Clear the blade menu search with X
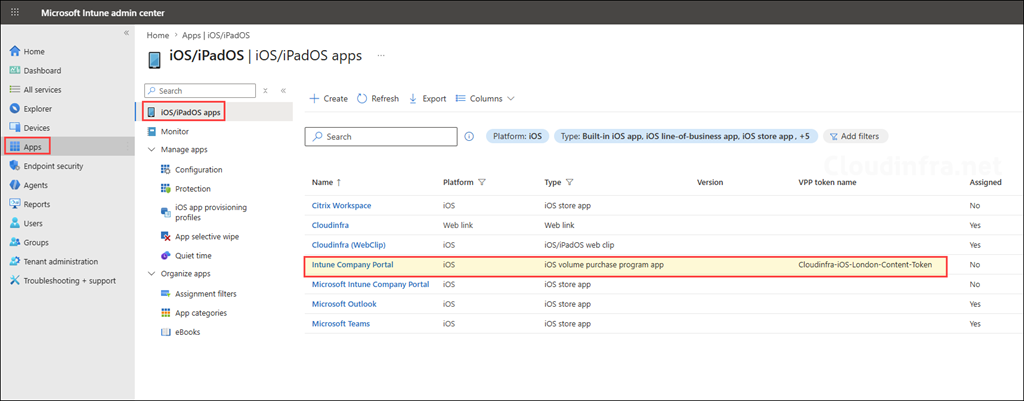The width and height of the screenshot is (1024, 401). tap(265, 91)
